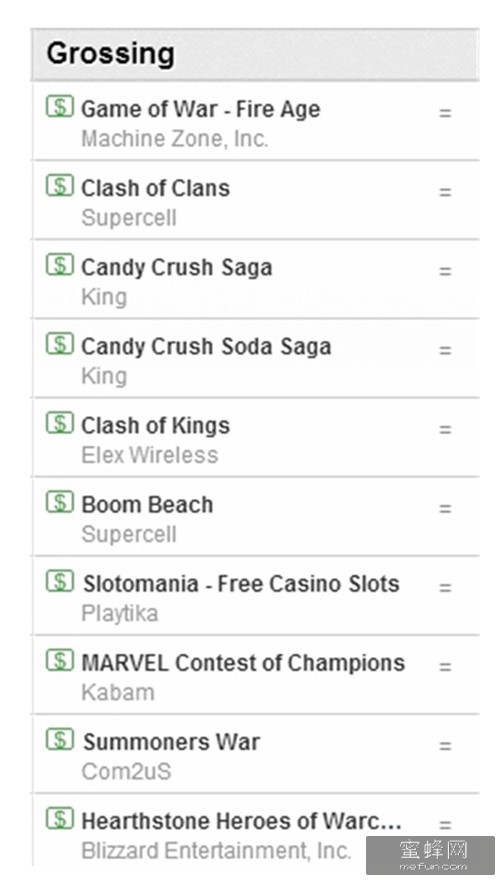Click the dollar icon beside Summoners War

click(x=59, y=739)
